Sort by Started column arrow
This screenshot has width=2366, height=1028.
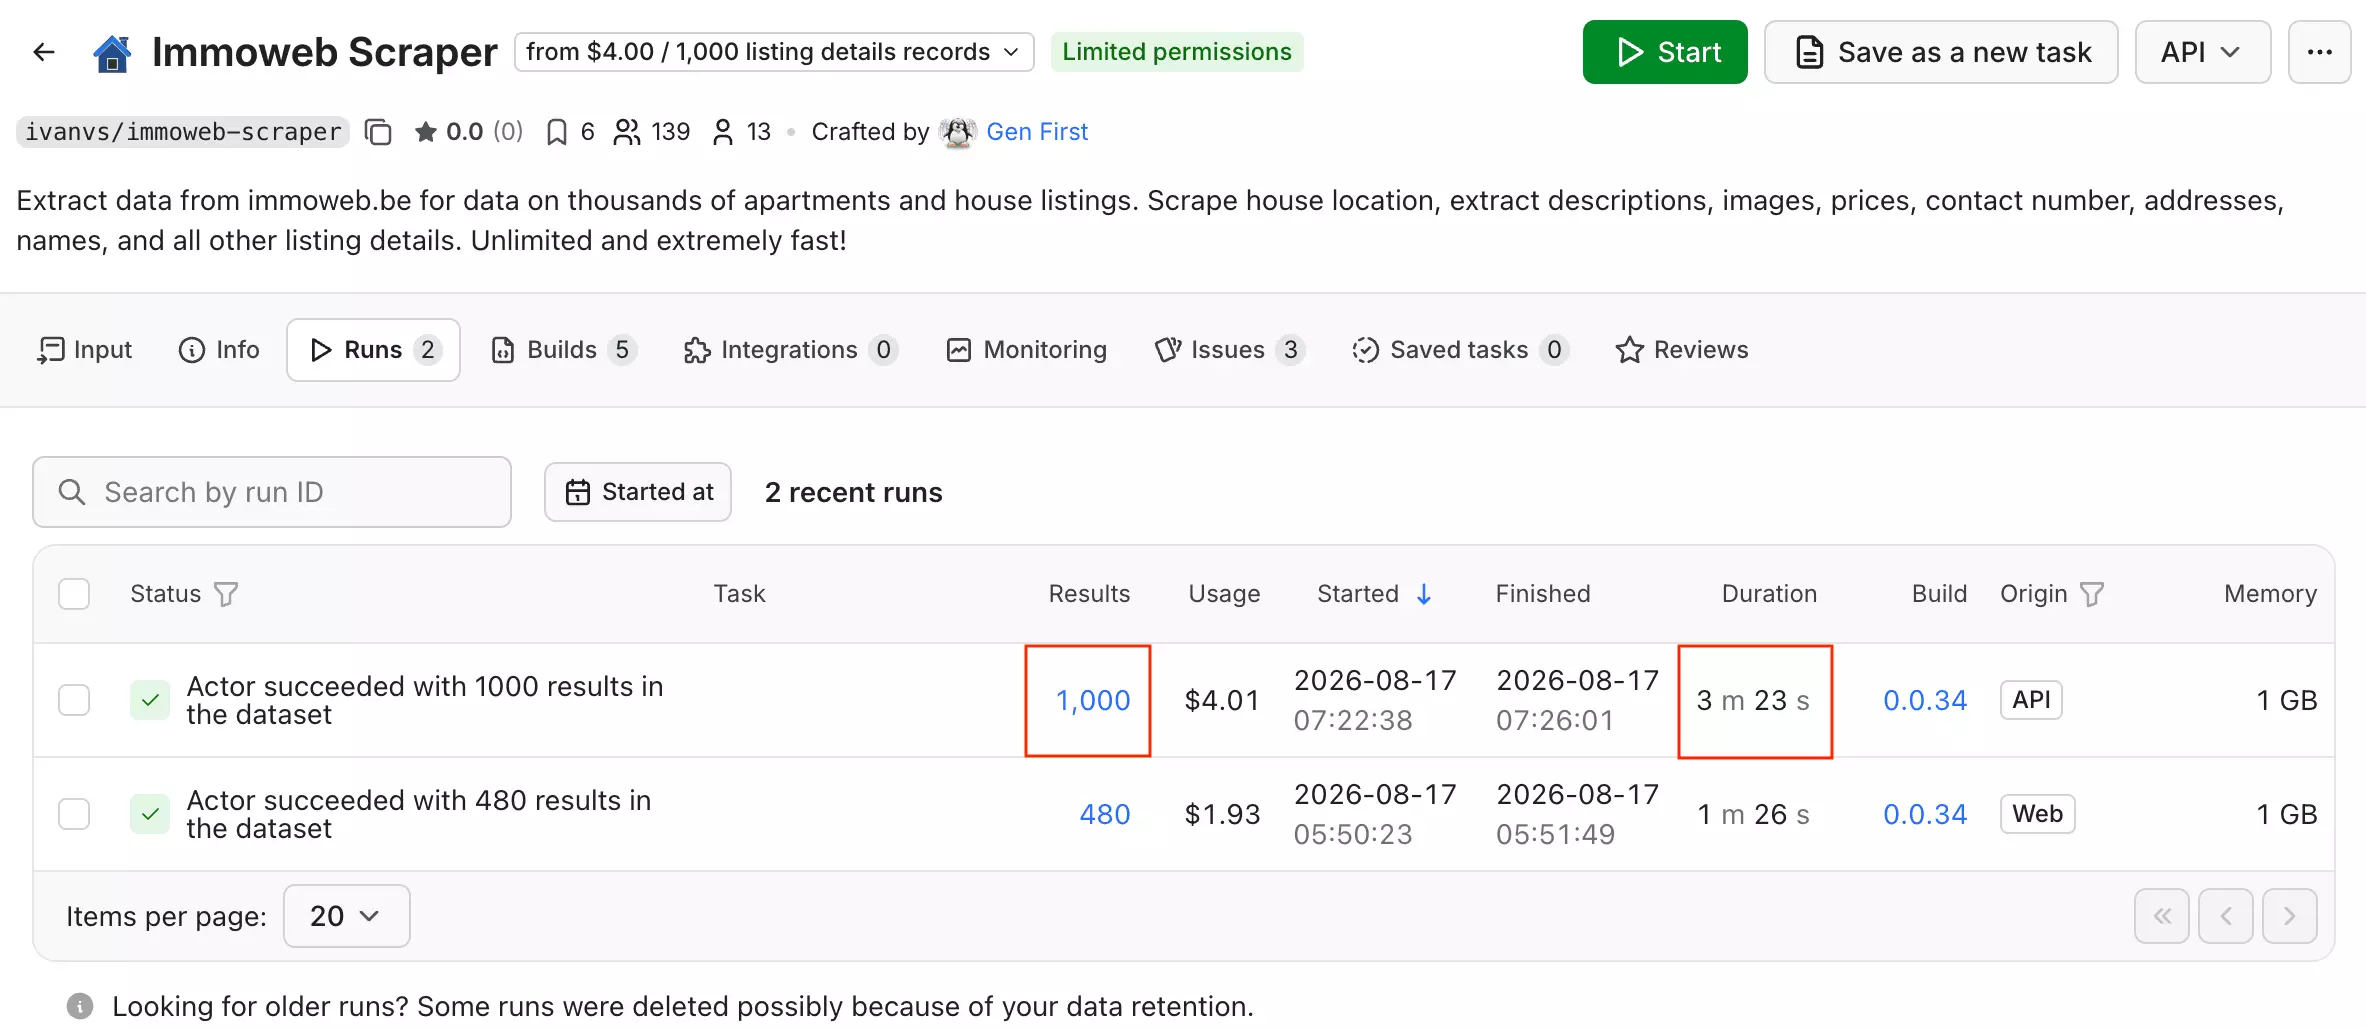pyautogui.click(x=1424, y=594)
